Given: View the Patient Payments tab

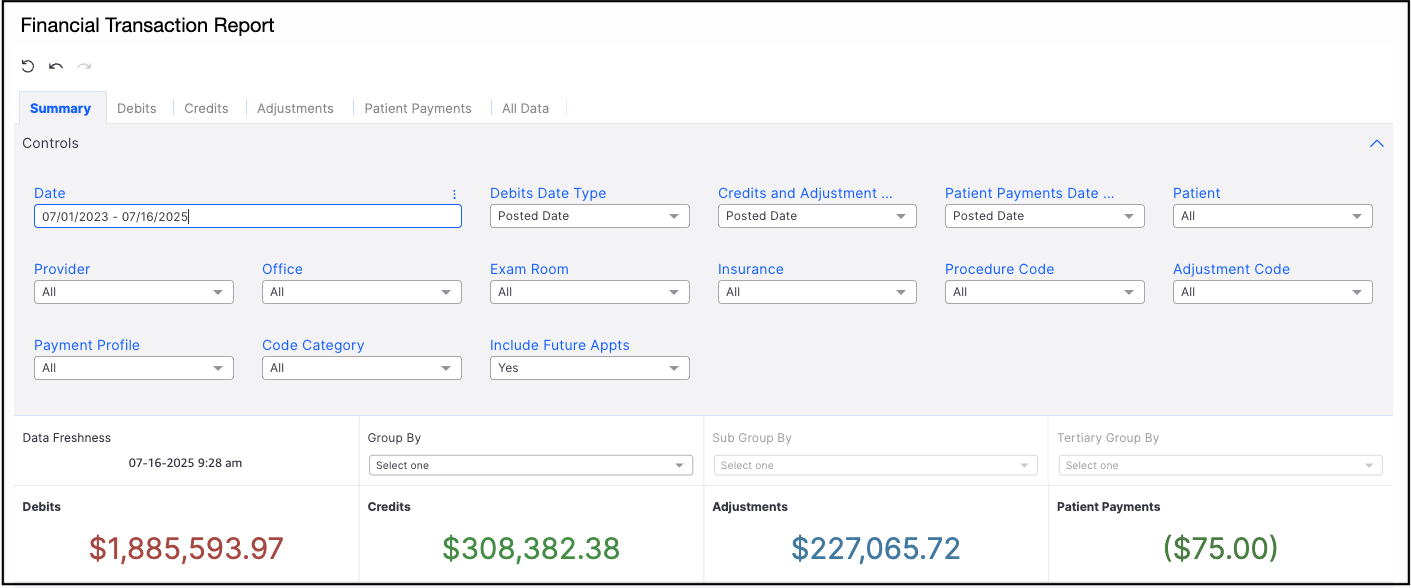Looking at the screenshot, I should pyautogui.click(x=418, y=108).
